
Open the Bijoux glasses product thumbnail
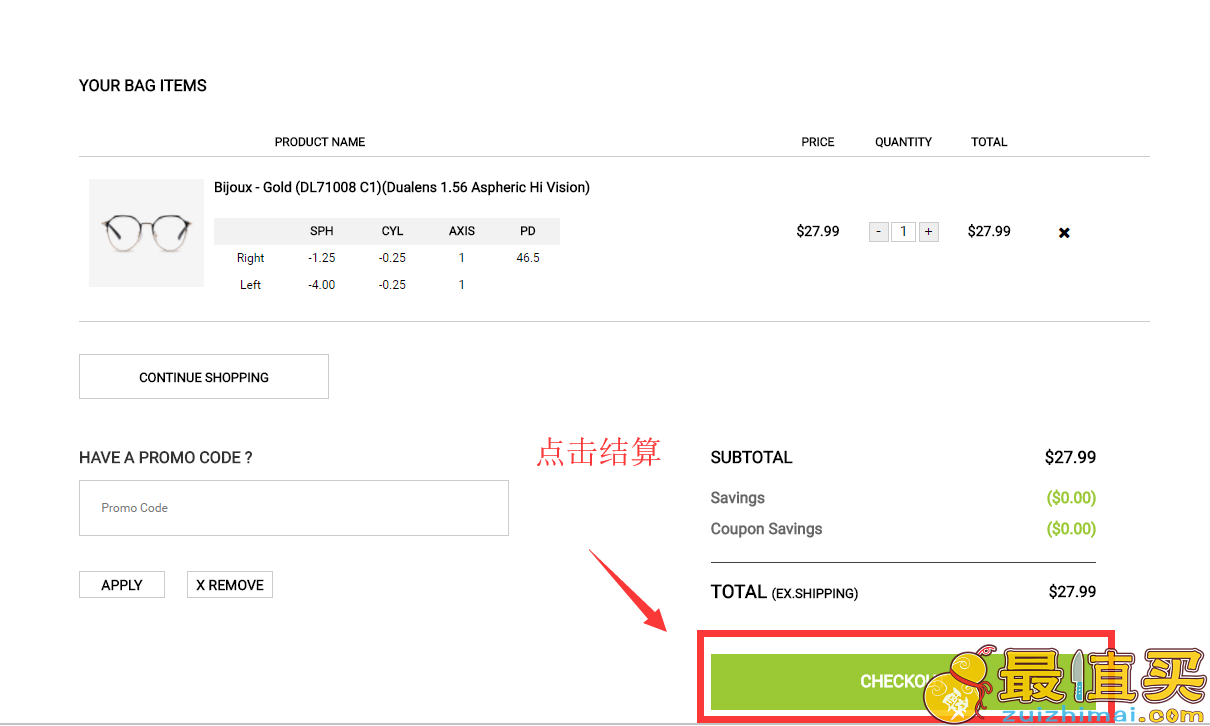(x=146, y=233)
